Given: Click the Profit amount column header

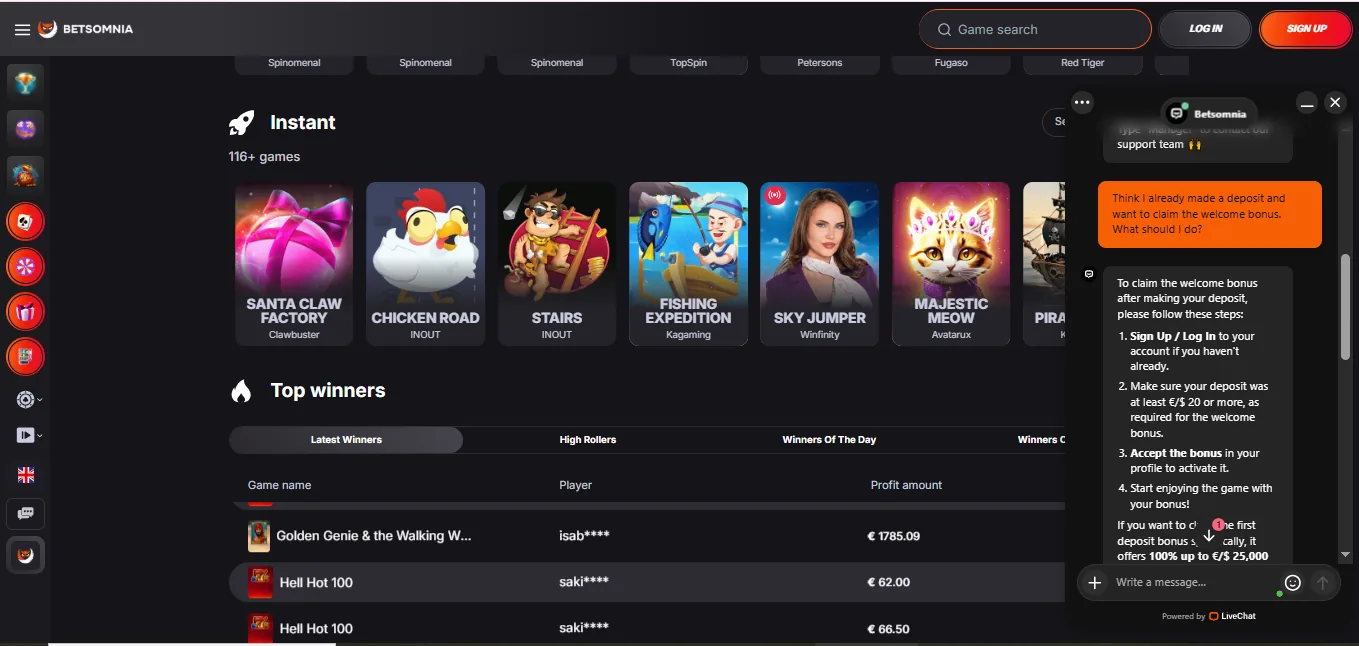Looking at the screenshot, I should click(906, 485).
